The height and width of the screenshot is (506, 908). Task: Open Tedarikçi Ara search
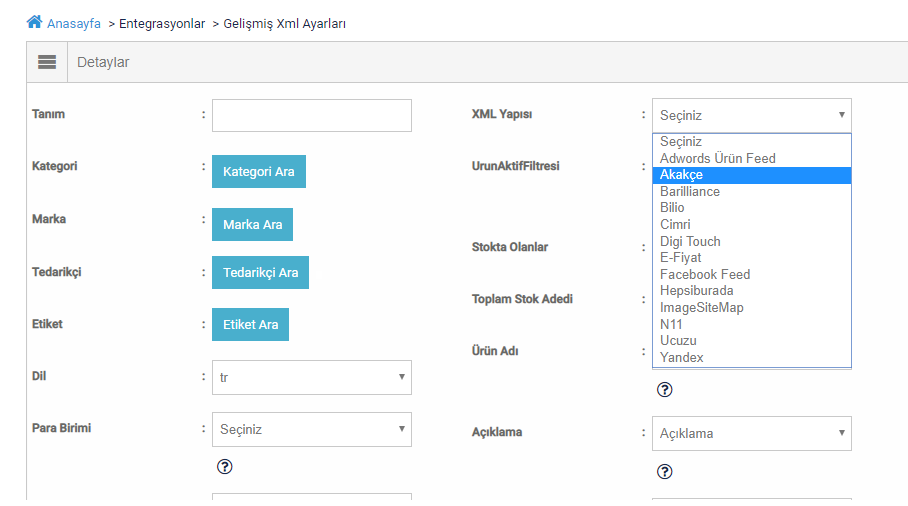[x=261, y=273]
